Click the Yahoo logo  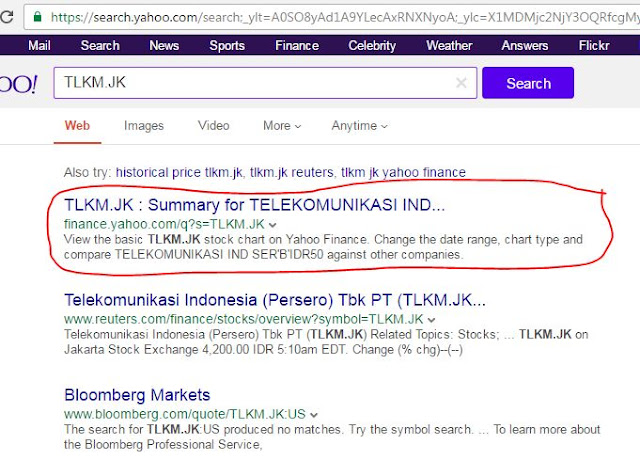pos(18,84)
